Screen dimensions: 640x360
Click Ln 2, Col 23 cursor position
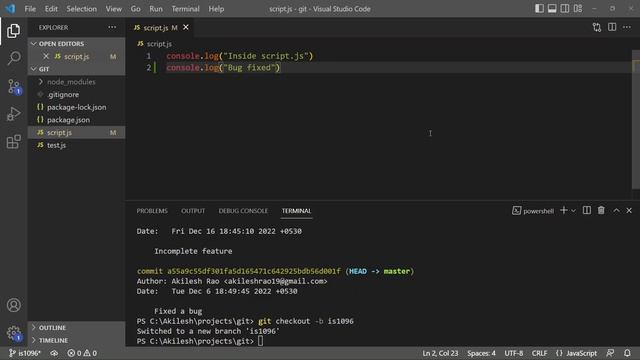coord(440,353)
